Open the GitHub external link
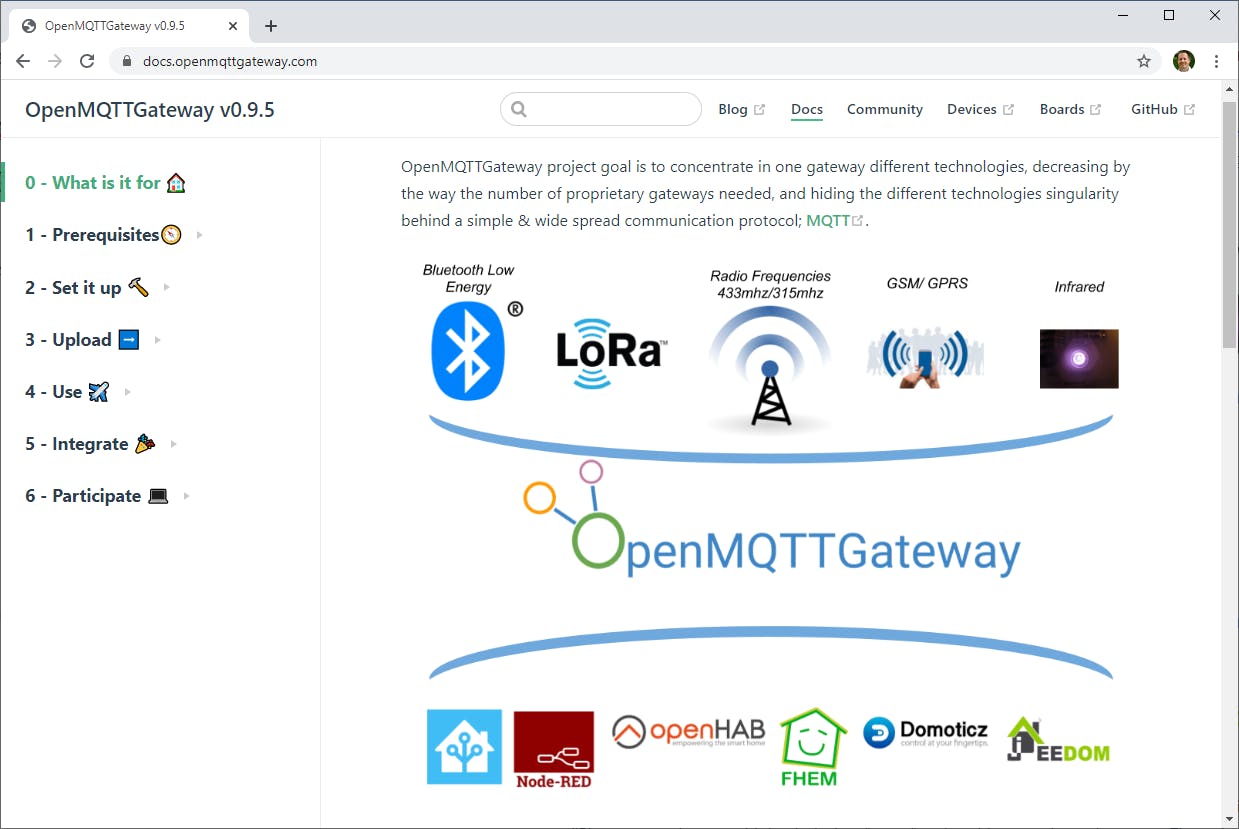This screenshot has height=829, width=1239. pyautogui.click(x=1162, y=109)
